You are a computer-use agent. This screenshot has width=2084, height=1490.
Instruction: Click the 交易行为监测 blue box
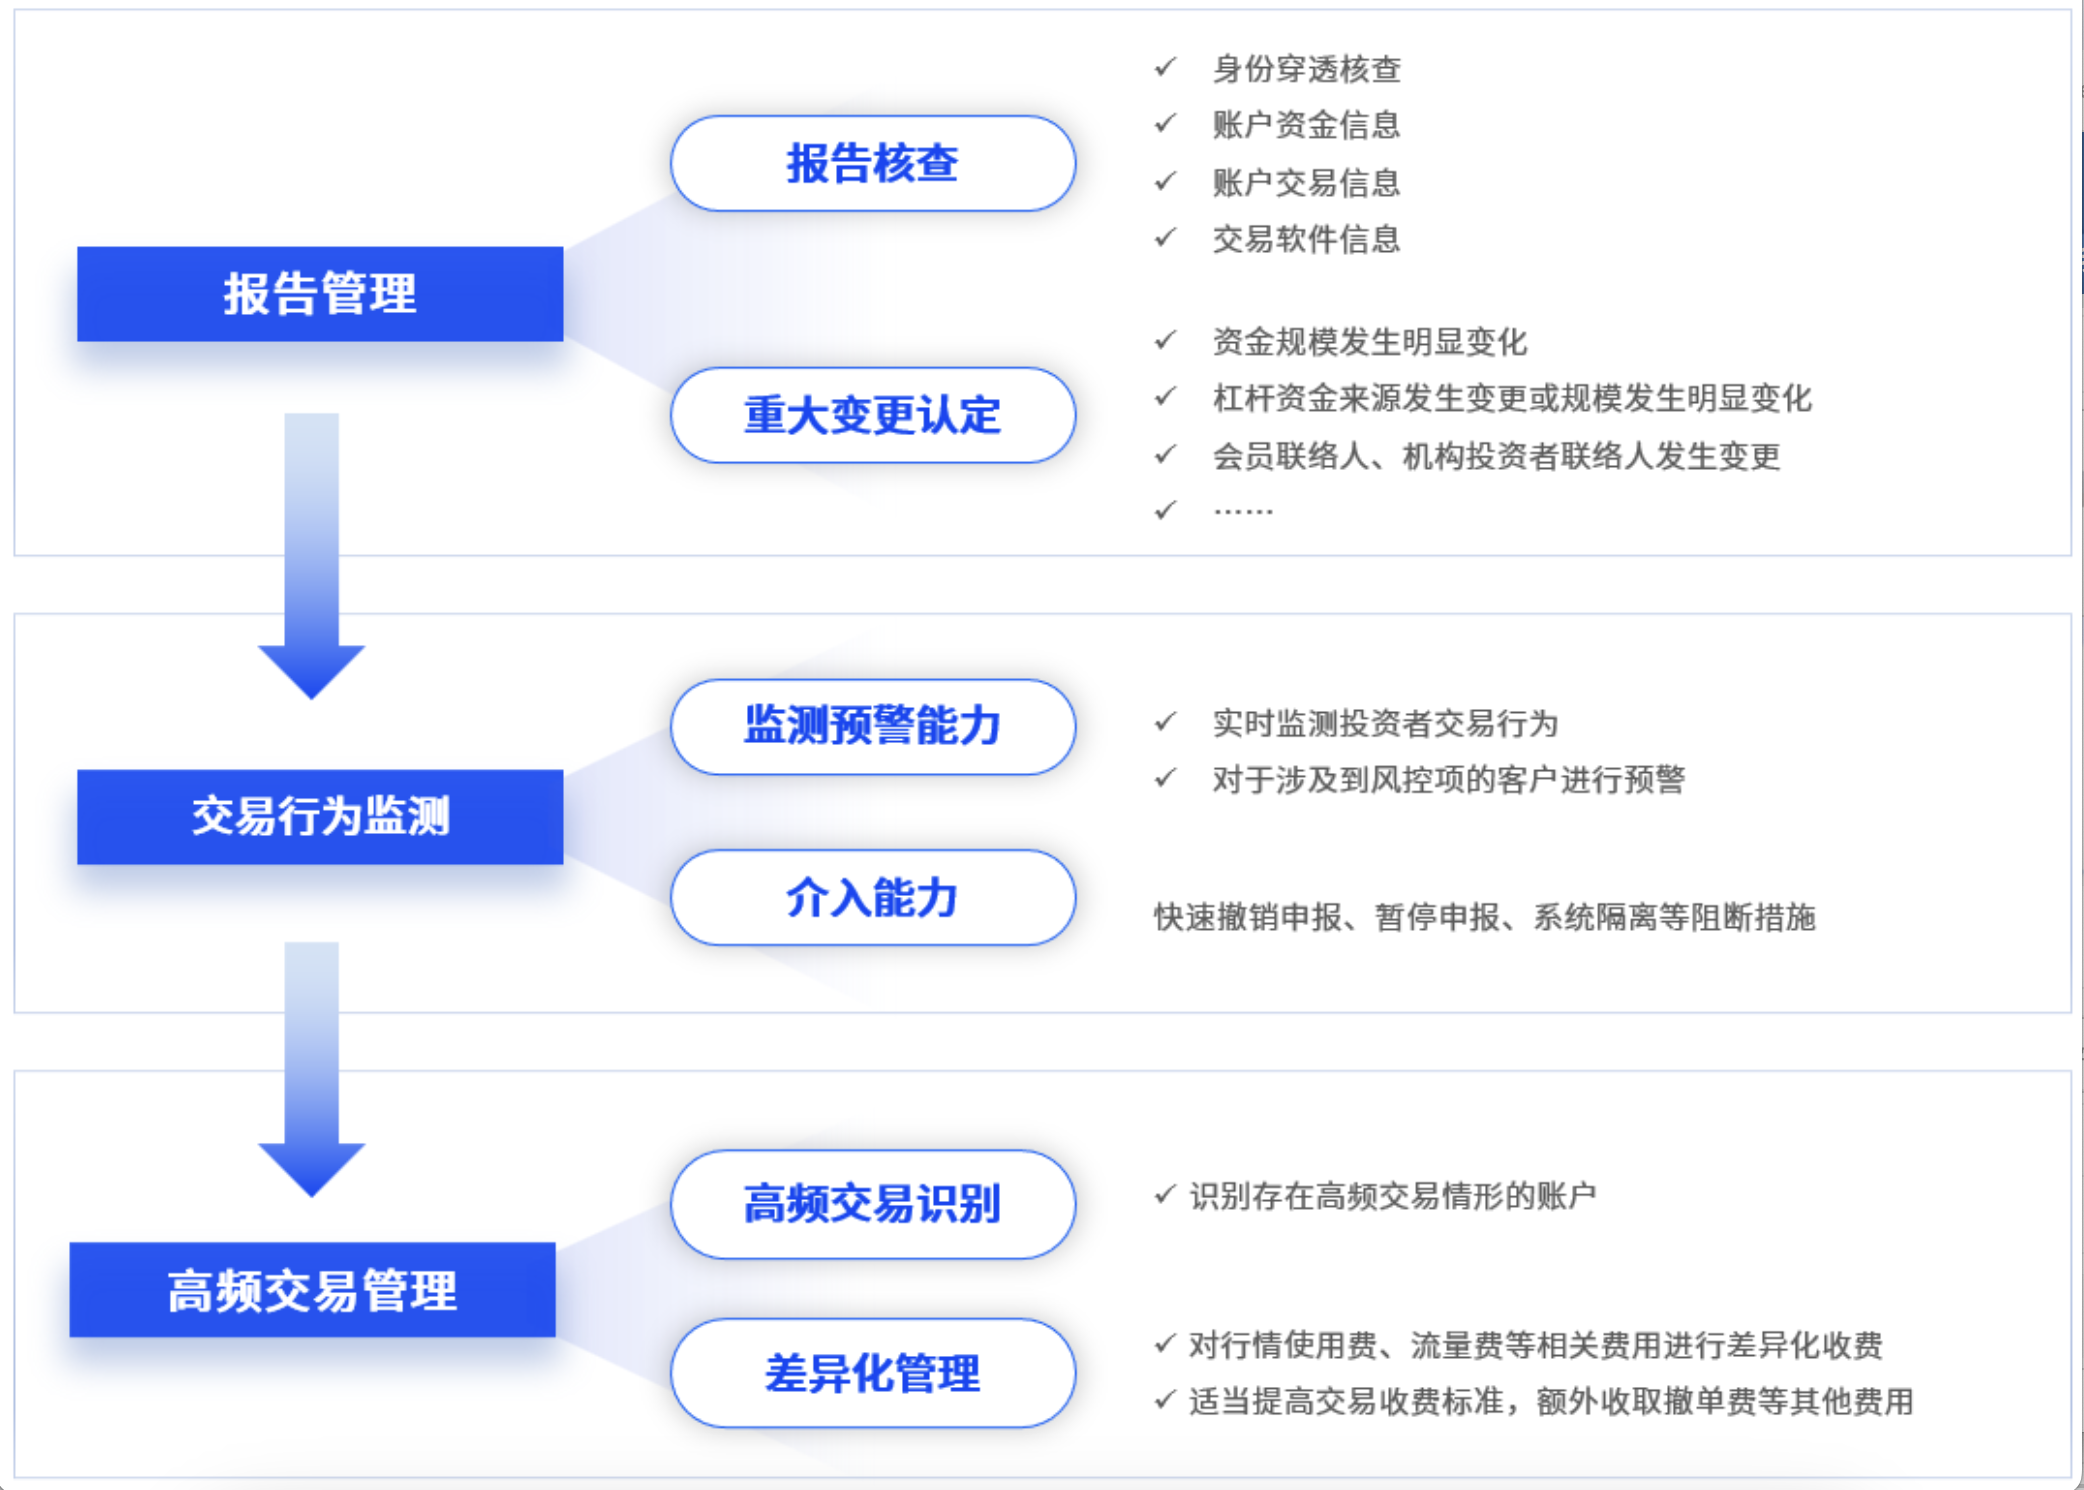(320, 816)
